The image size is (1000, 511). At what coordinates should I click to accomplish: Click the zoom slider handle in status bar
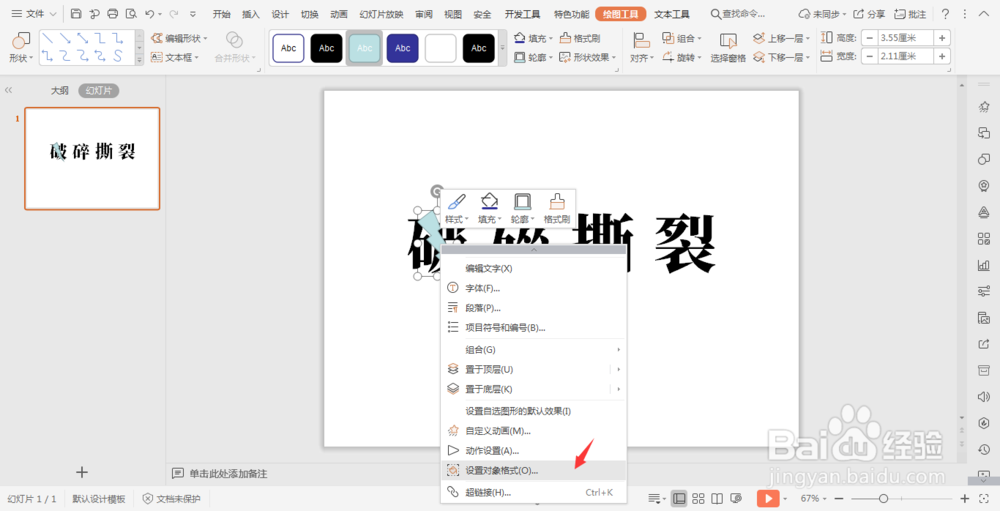coord(883,498)
